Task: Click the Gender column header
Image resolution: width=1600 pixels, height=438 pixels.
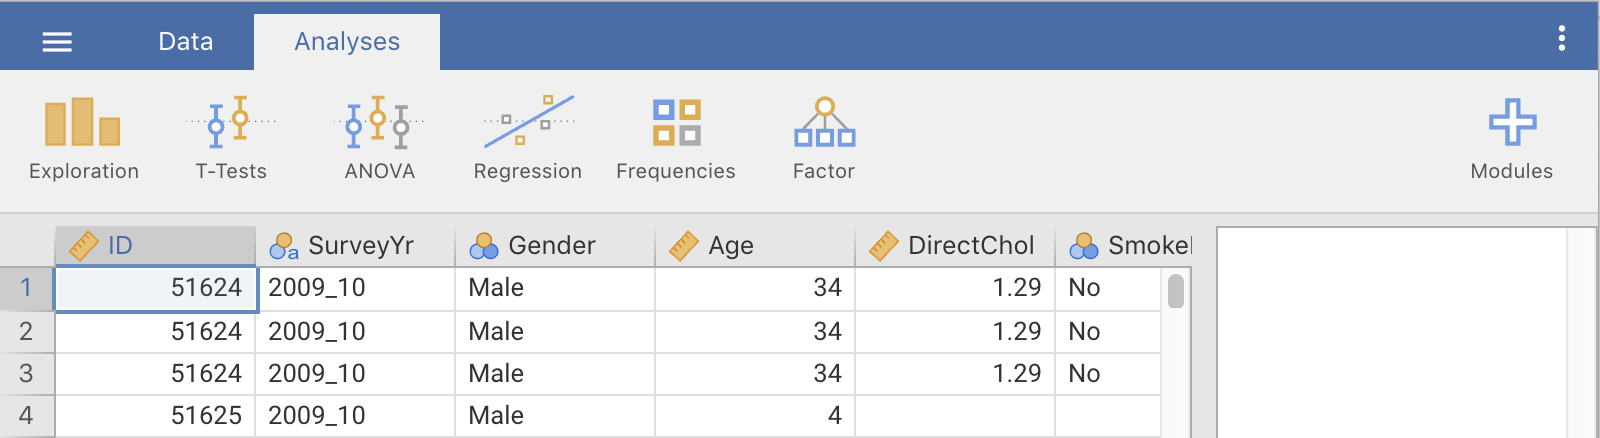Action: pyautogui.click(x=555, y=246)
